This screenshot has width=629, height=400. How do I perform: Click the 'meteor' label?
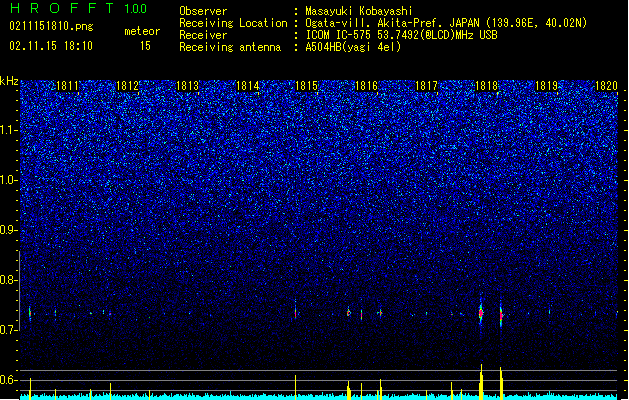tap(142, 31)
